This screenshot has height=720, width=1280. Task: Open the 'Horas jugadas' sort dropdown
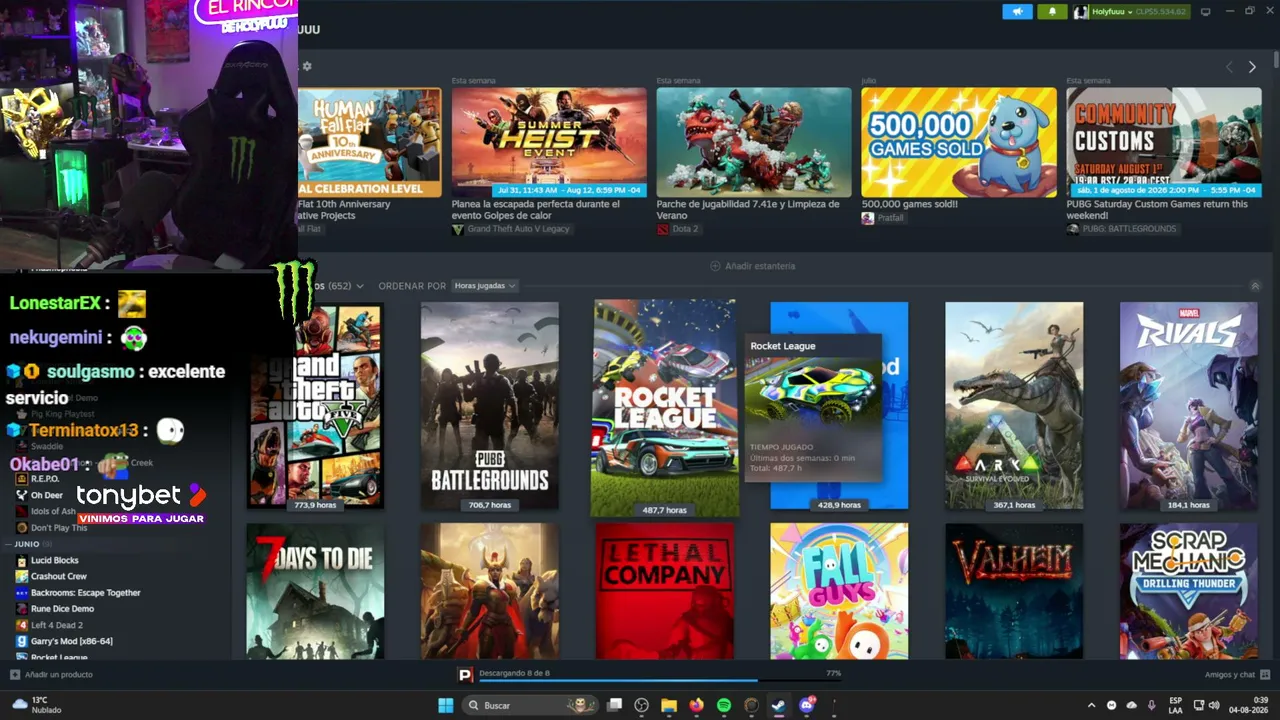click(x=484, y=286)
